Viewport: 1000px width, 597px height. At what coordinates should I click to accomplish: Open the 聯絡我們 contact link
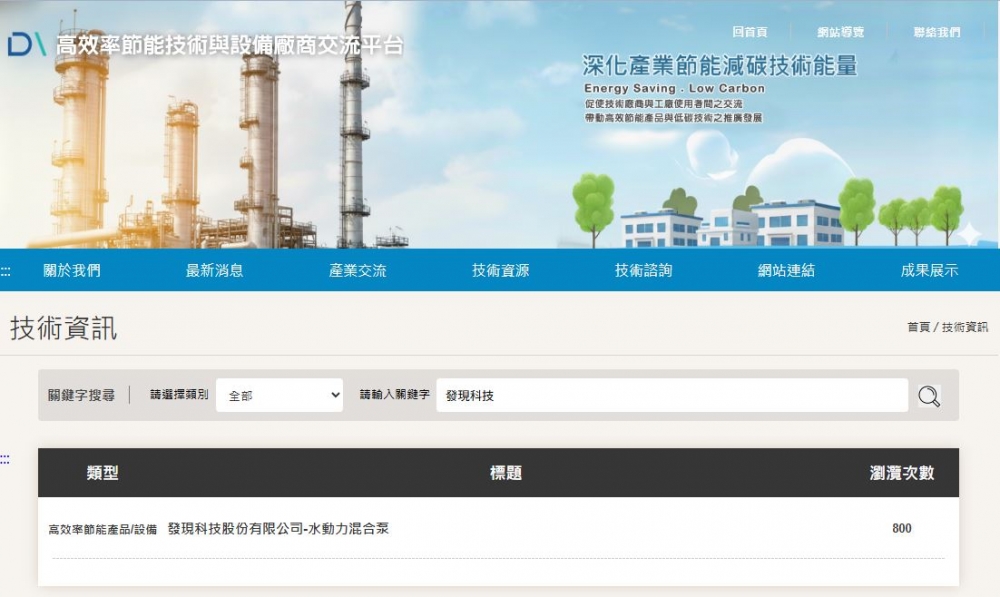tap(936, 32)
